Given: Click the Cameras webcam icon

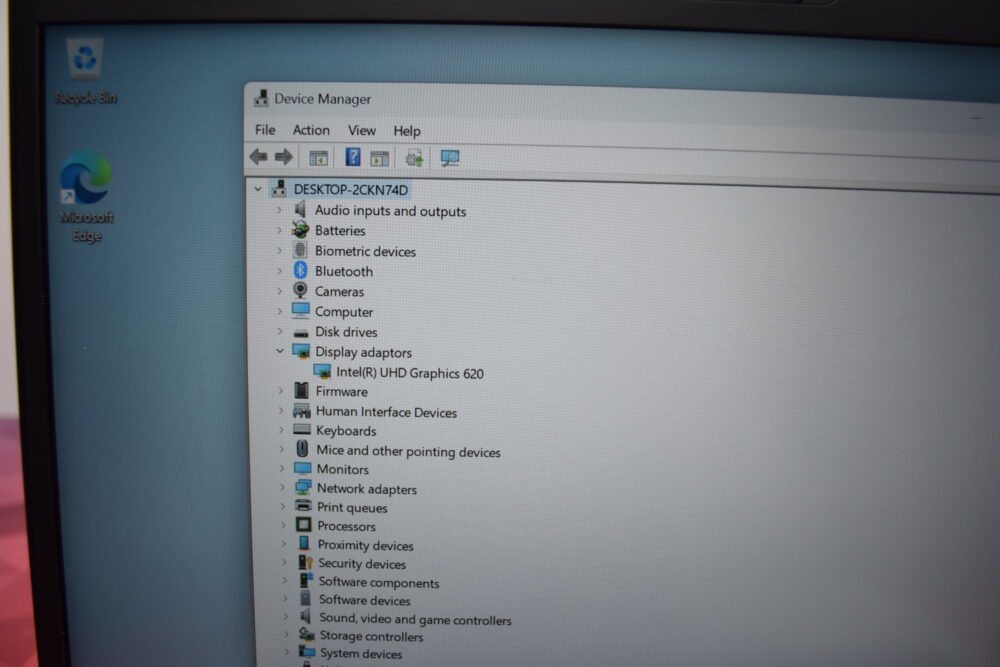Looking at the screenshot, I should [300, 291].
